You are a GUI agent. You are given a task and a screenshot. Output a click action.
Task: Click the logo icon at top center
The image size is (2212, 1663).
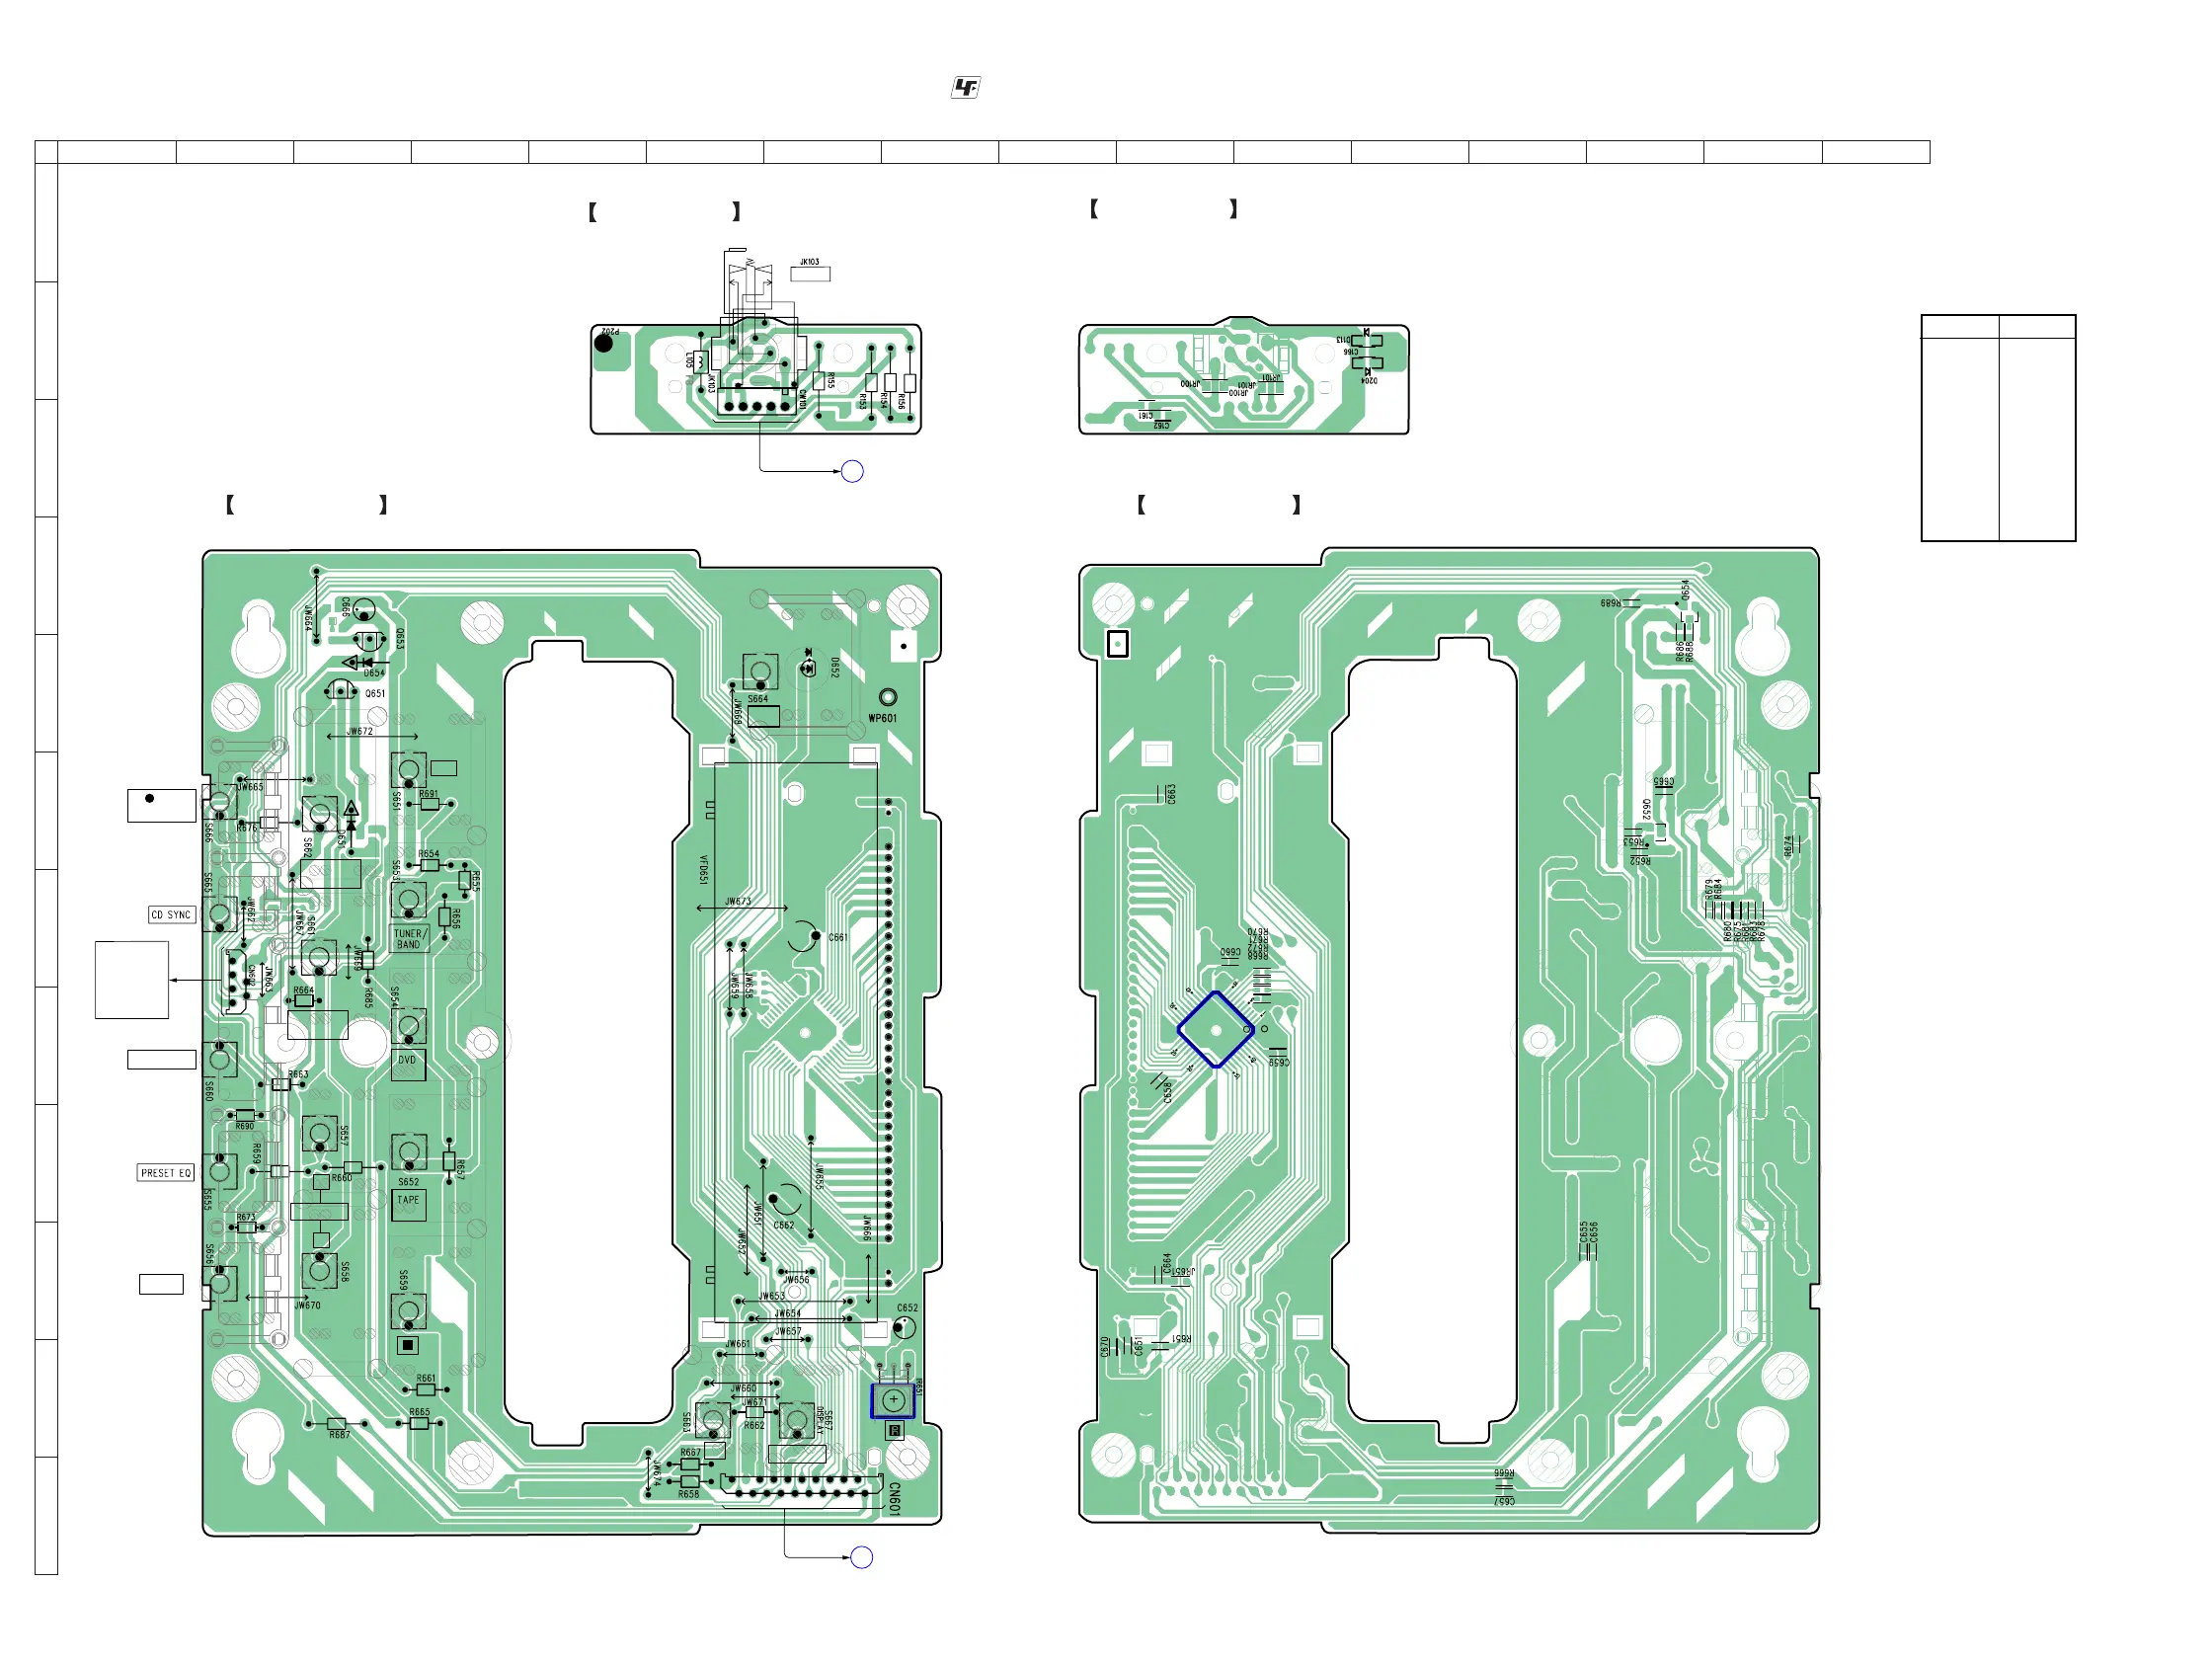point(965,88)
